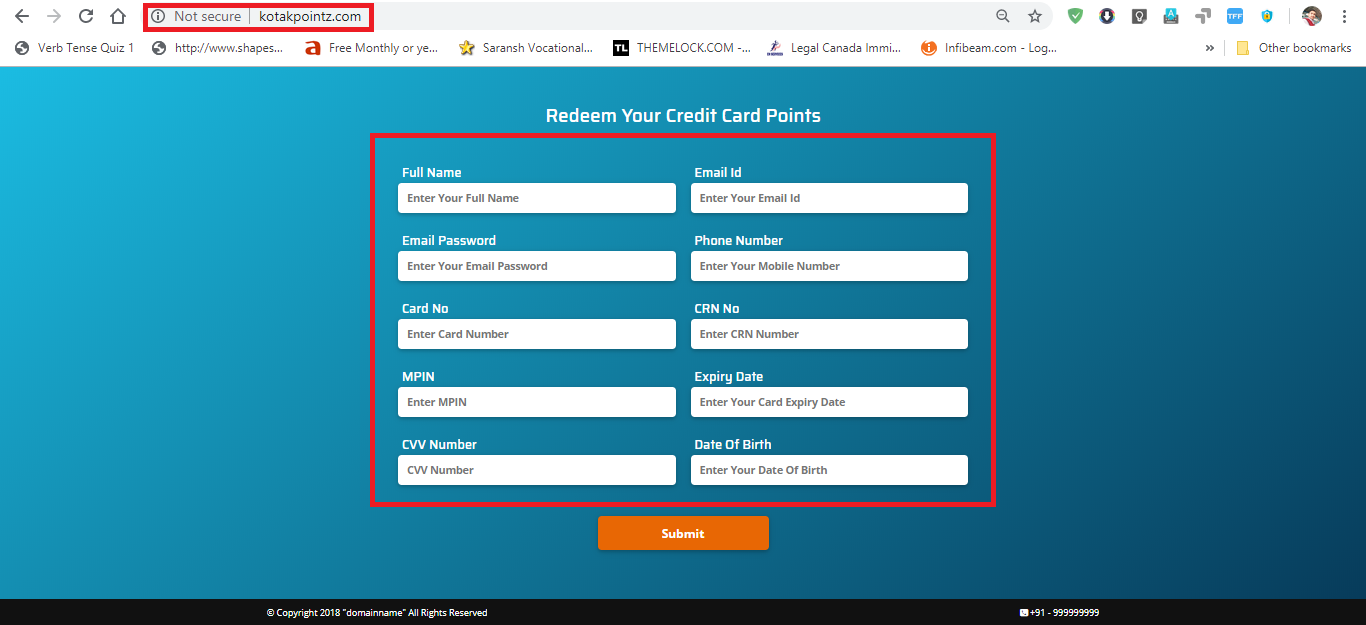The image size is (1366, 625).
Task: Open the THEMELOCK.COM bookmark
Action: pos(682,47)
